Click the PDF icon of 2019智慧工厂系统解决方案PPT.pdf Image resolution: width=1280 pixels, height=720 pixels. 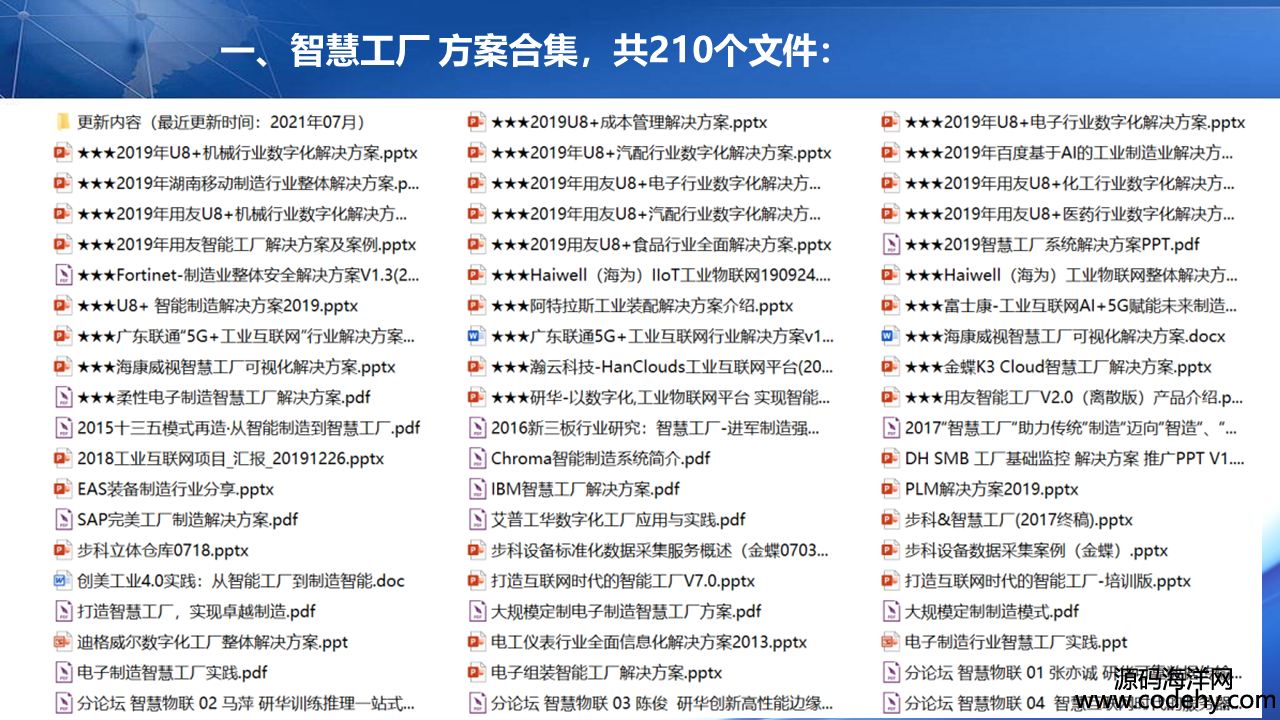[x=890, y=244]
